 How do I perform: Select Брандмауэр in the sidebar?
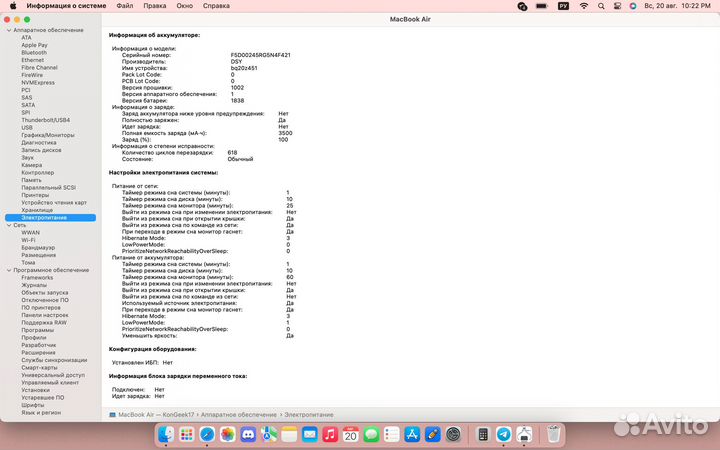pyautogui.click(x=38, y=248)
